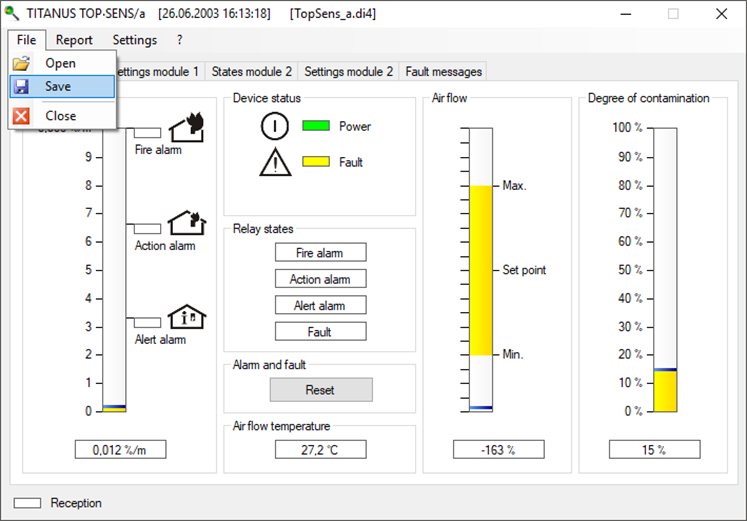The width and height of the screenshot is (747, 521).
Task: Click the Fire alarm relay state box
Action: tap(321, 252)
